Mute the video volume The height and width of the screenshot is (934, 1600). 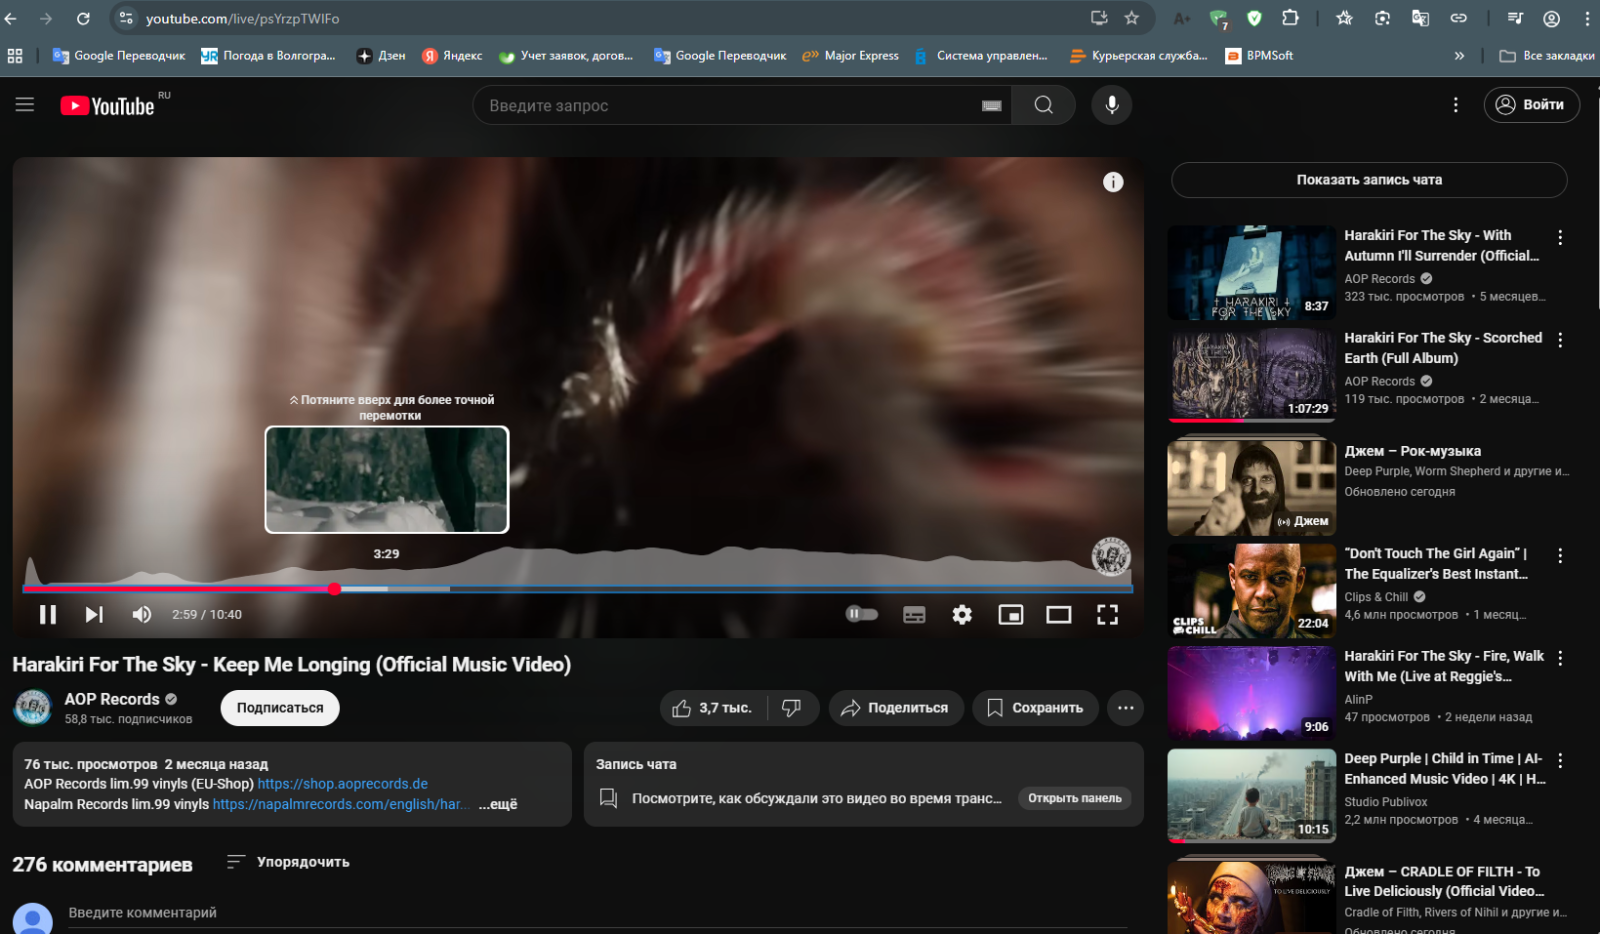142,614
